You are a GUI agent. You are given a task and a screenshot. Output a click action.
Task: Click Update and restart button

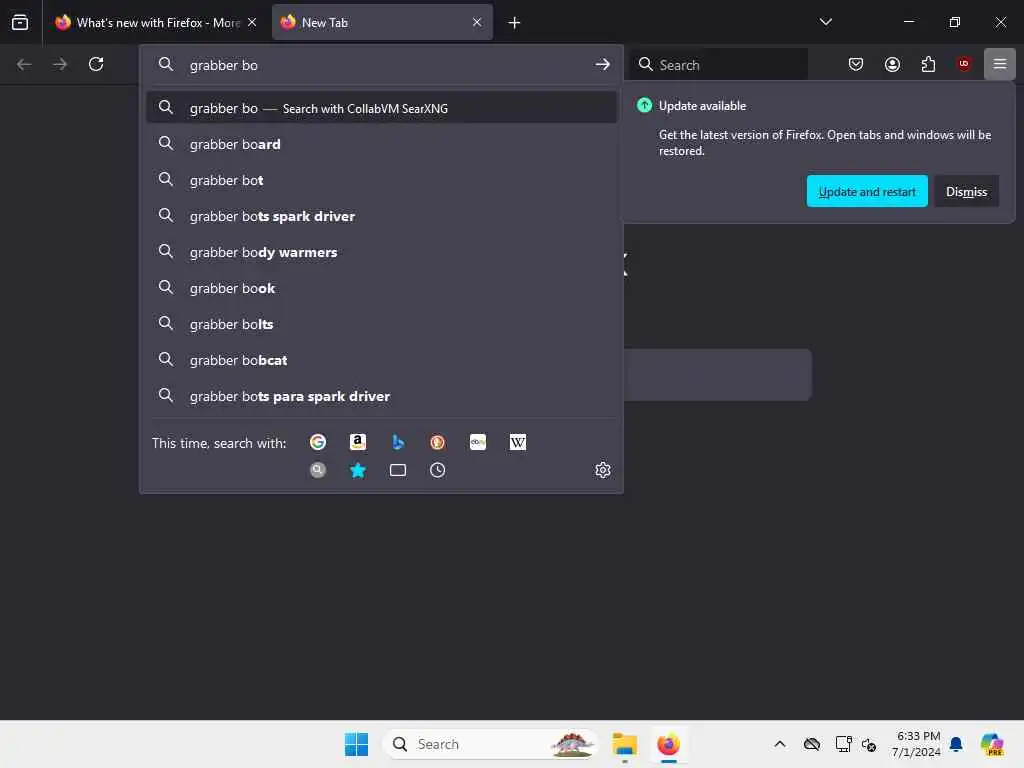pos(867,191)
